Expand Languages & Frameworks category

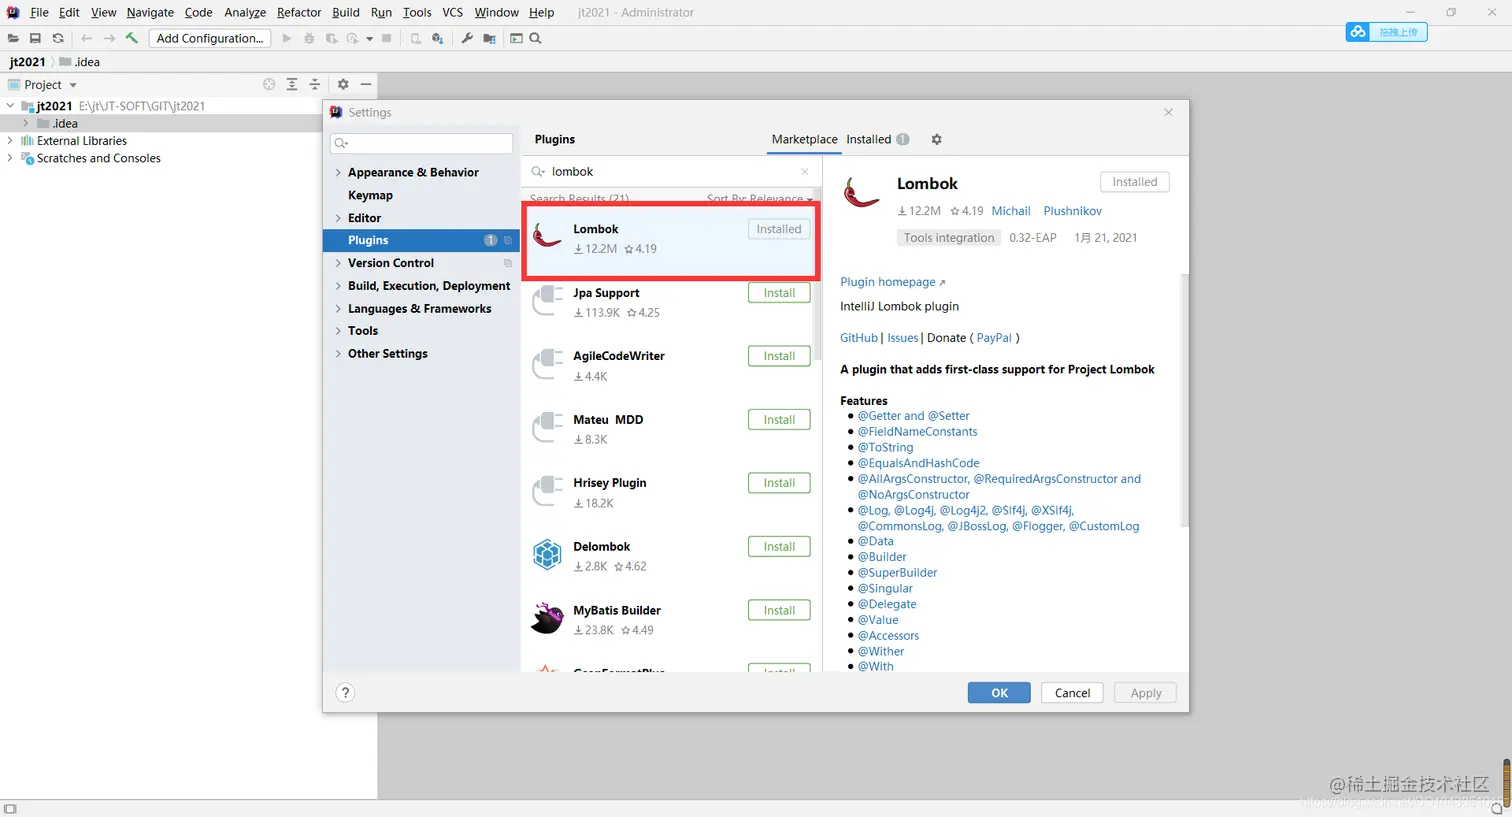coord(338,309)
